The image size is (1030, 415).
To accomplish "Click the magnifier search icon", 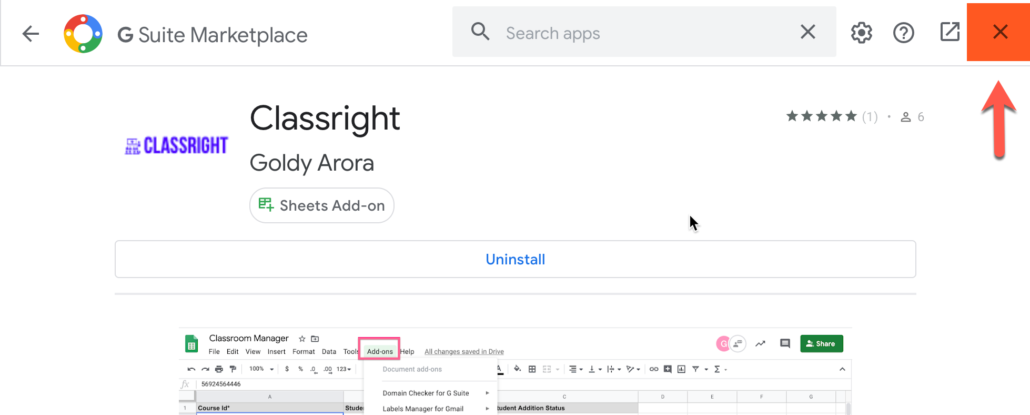I will [x=481, y=32].
